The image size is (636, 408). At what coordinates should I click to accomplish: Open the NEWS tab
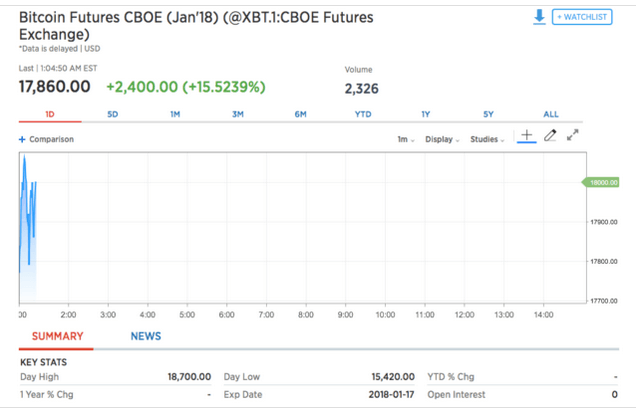point(146,336)
